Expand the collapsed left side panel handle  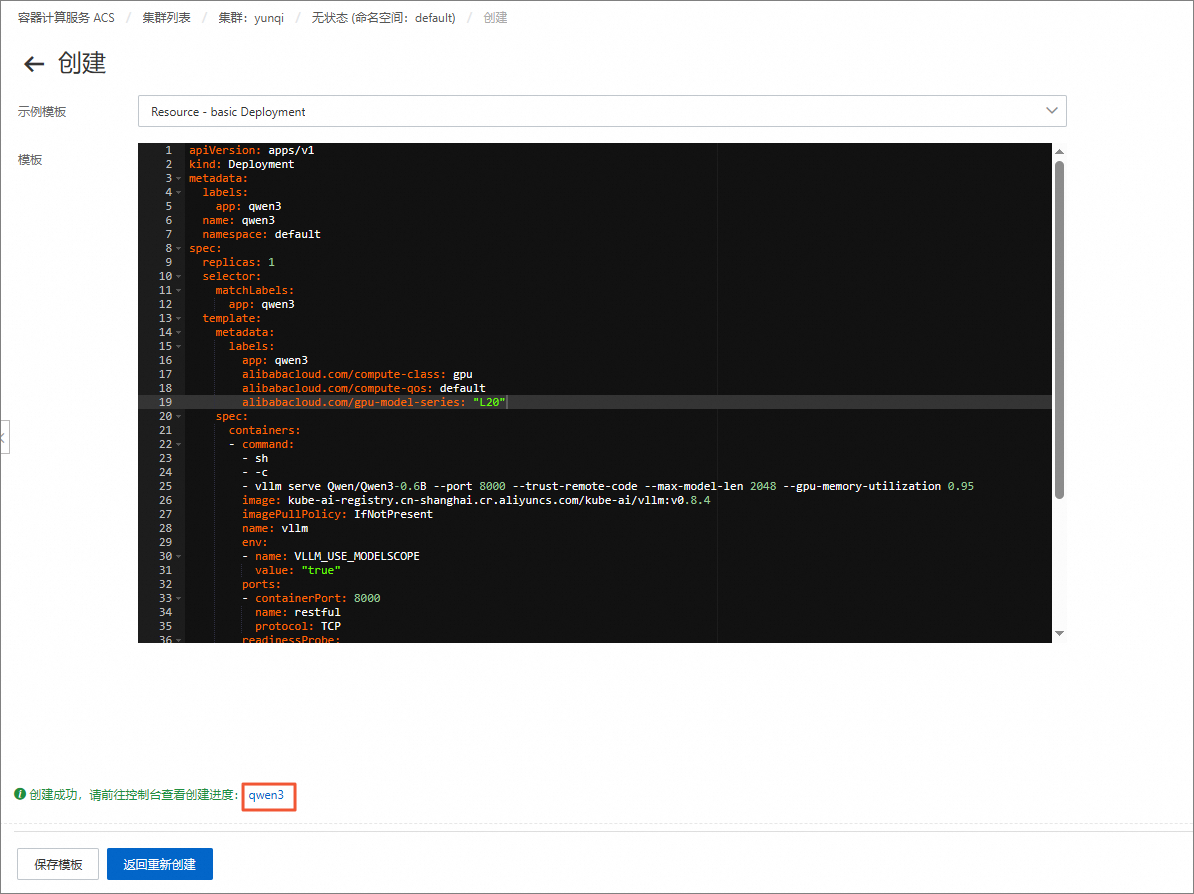point(5,437)
